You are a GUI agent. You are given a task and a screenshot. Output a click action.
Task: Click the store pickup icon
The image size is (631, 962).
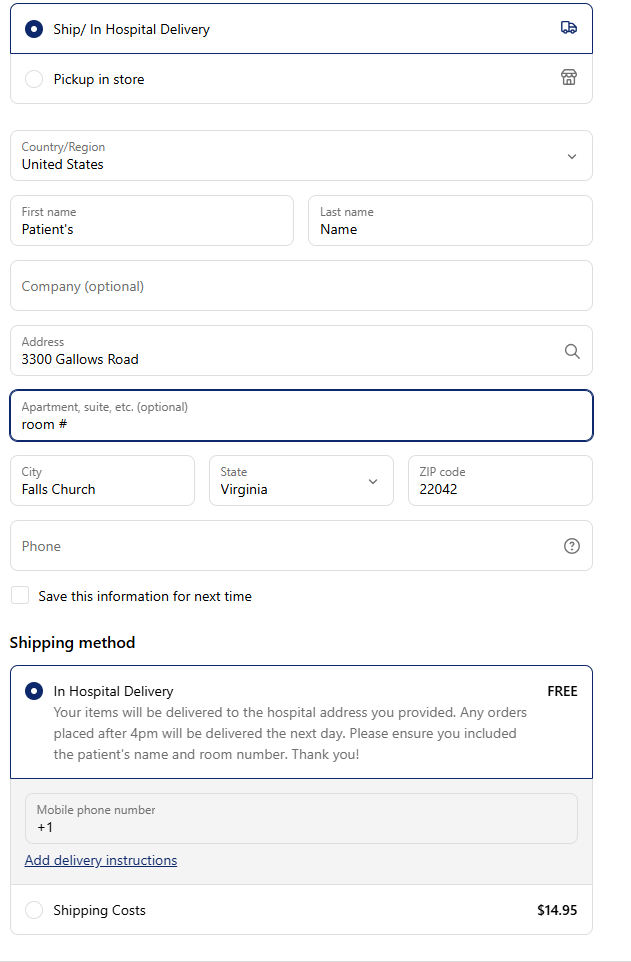[568, 78]
